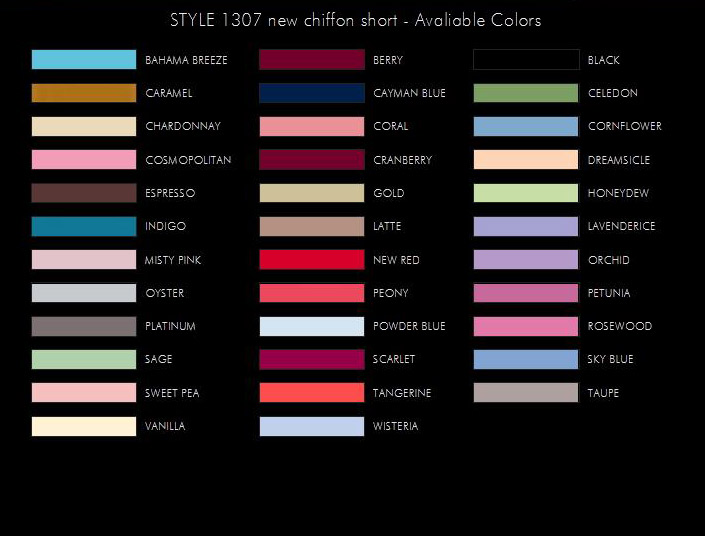This screenshot has width=705, height=536.
Task: Pick the Cayman Blue swatch
Action: coord(312,93)
